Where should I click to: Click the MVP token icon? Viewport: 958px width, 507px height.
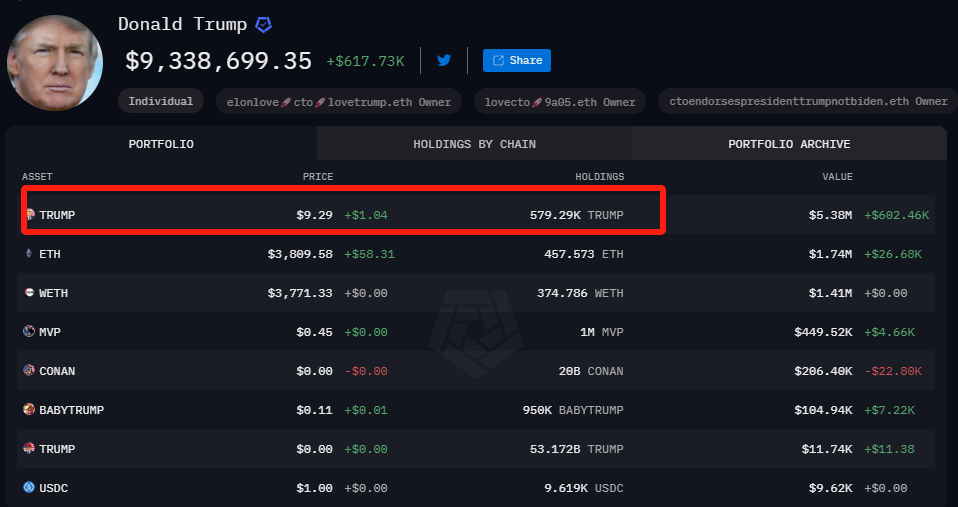point(29,332)
